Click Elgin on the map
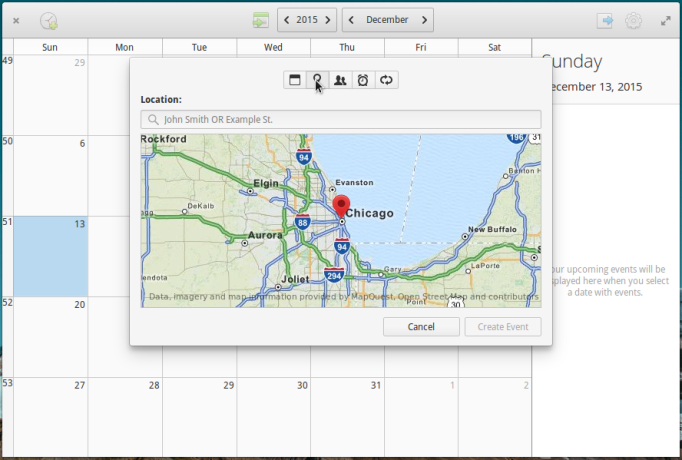This screenshot has width=682, height=460. (x=266, y=183)
